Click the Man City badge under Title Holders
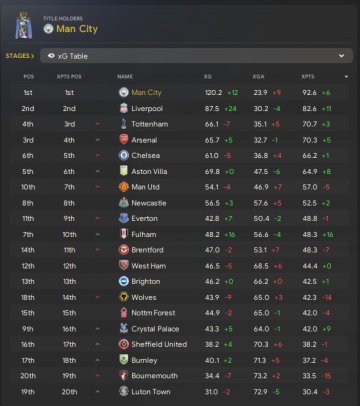 pos(49,29)
